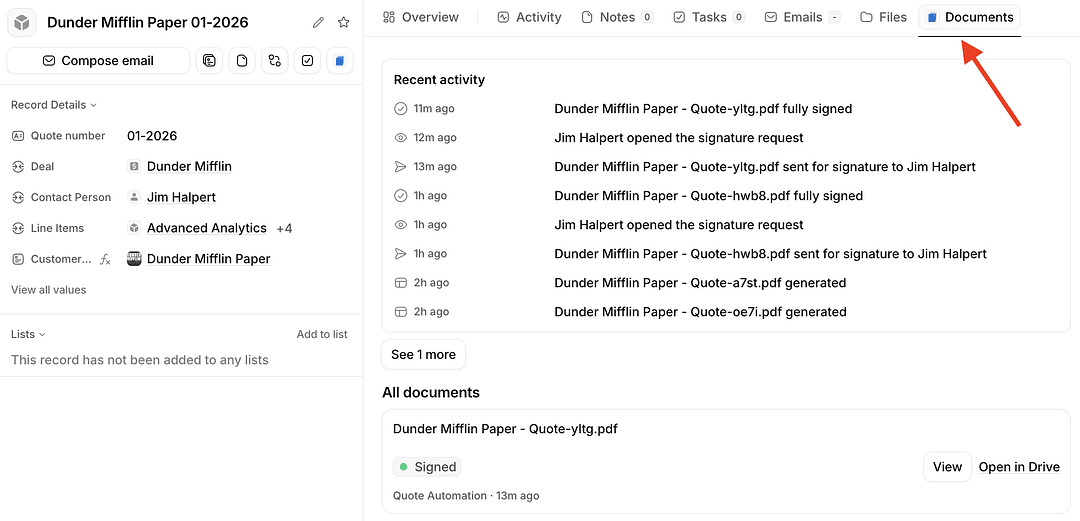Click the Contact Person attribute icon

coord(18,197)
